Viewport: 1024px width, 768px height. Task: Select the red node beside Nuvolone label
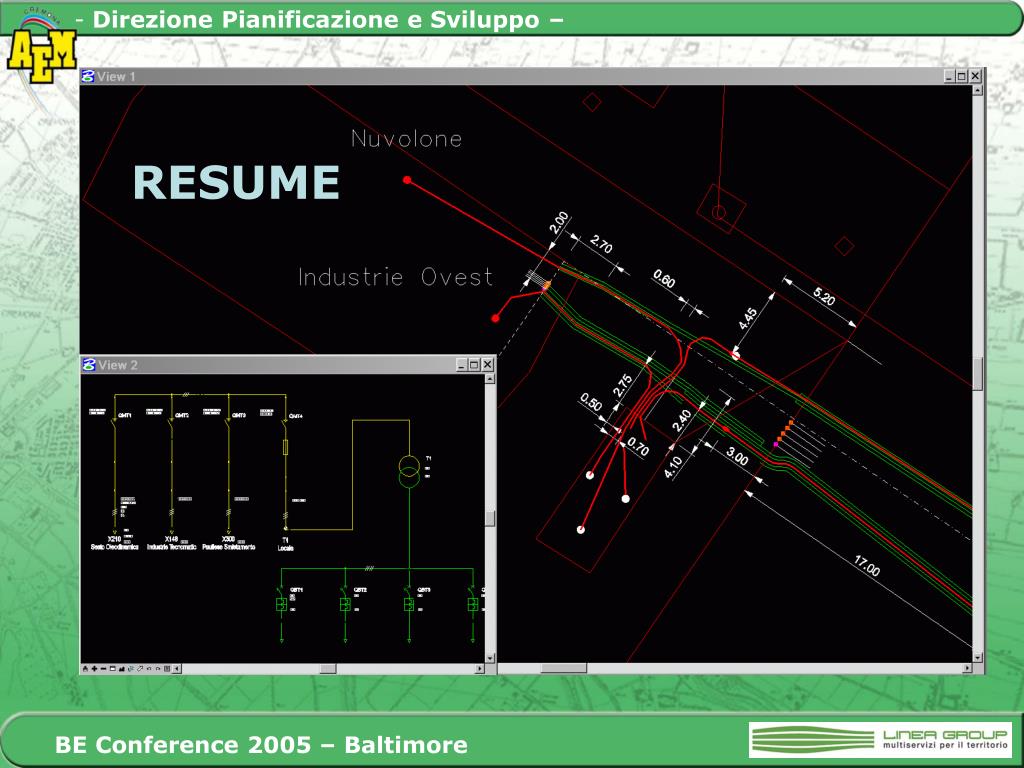point(407,180)
